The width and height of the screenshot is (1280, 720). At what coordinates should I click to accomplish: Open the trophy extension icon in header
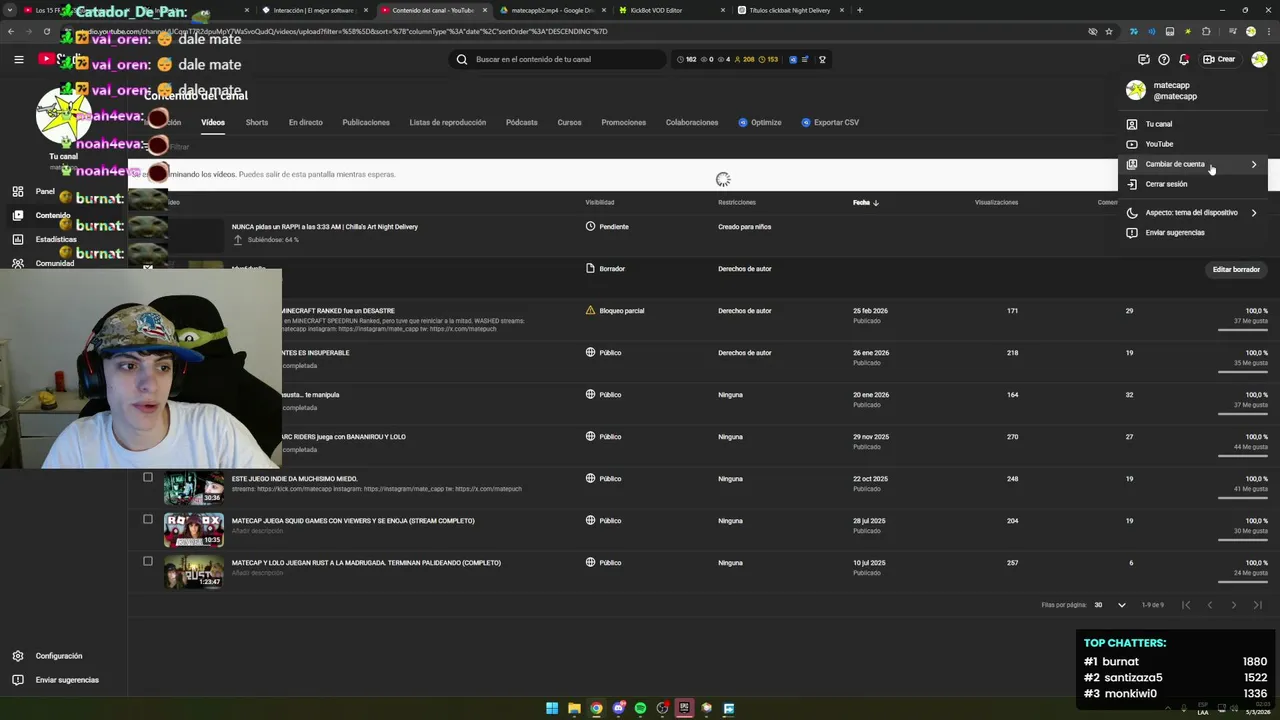[x=822, y=59]
